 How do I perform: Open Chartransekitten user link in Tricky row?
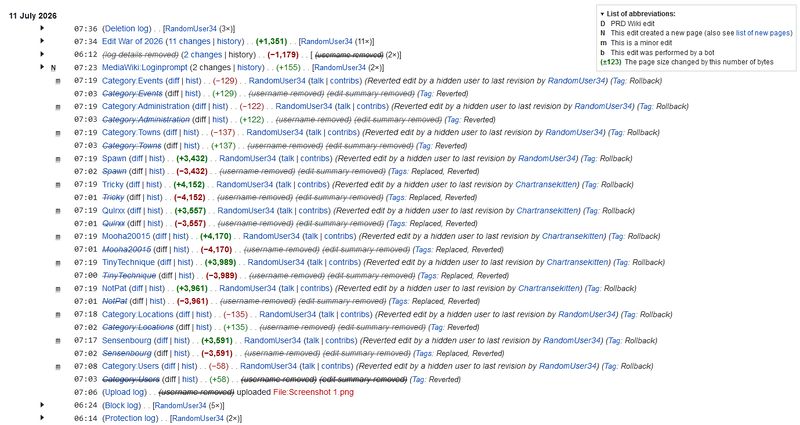[x=546, y=184]
